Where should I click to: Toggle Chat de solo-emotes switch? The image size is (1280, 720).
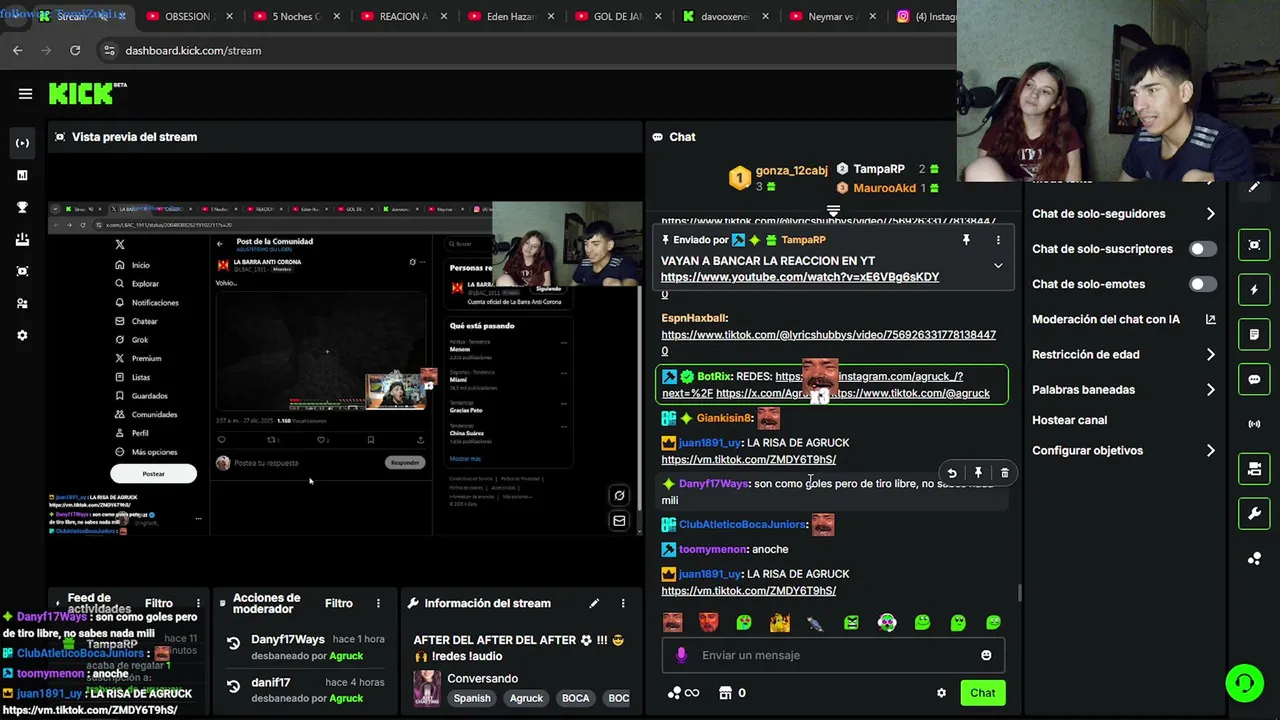point(1203,284)
